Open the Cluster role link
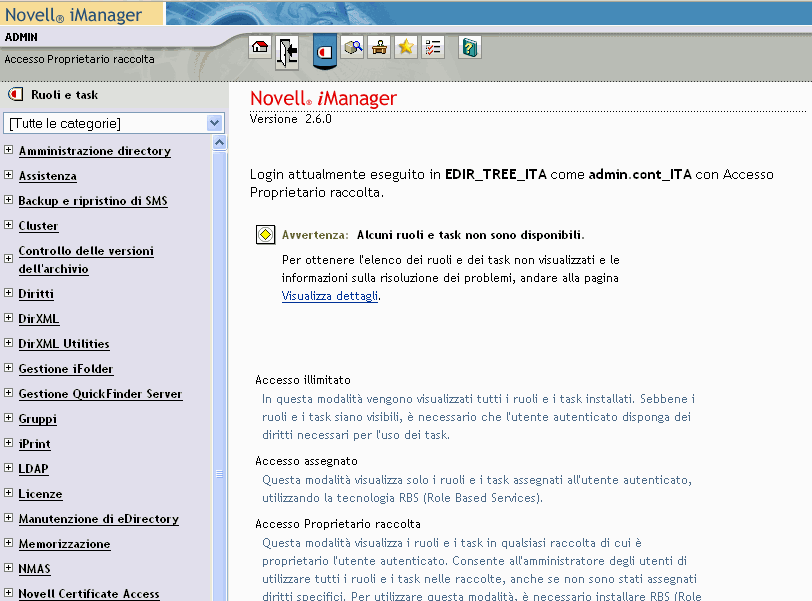The width and height of the screenshot is (812, 601). coord(38,226)
